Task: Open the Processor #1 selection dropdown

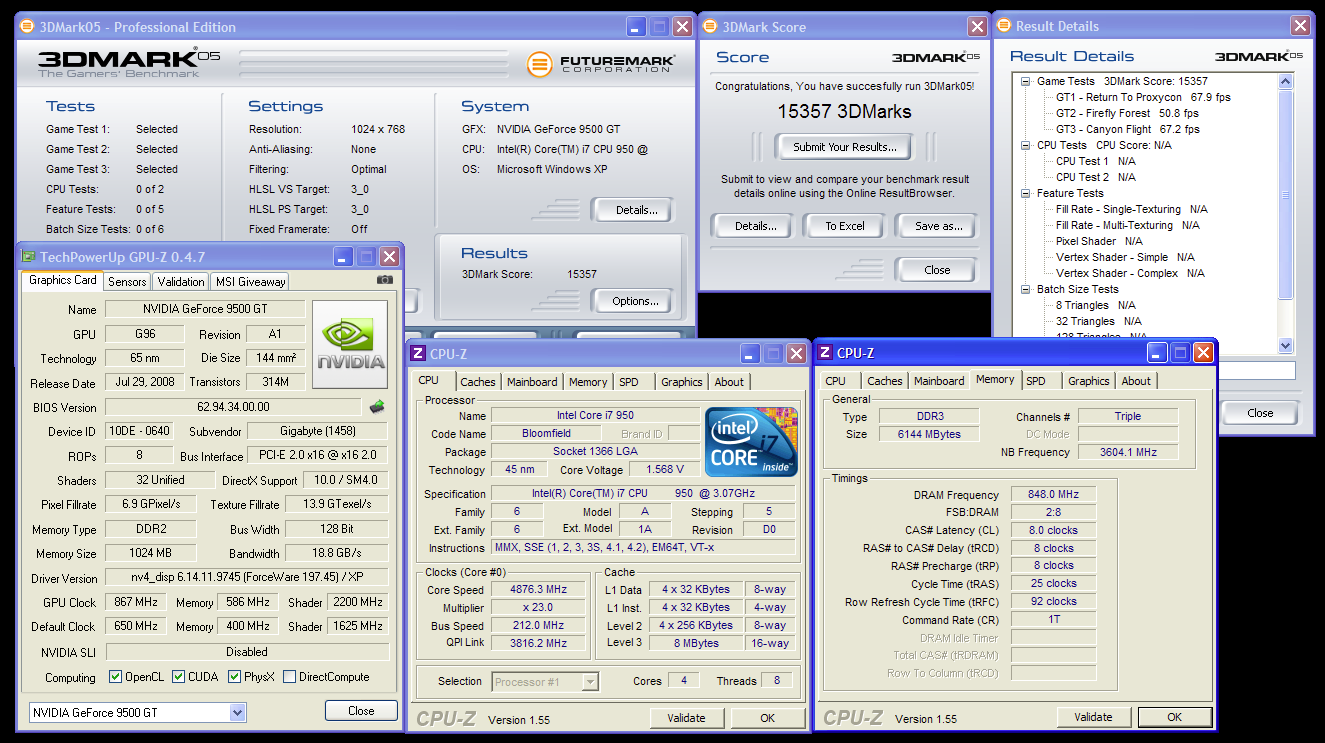Action: click(x=590, y=682)
